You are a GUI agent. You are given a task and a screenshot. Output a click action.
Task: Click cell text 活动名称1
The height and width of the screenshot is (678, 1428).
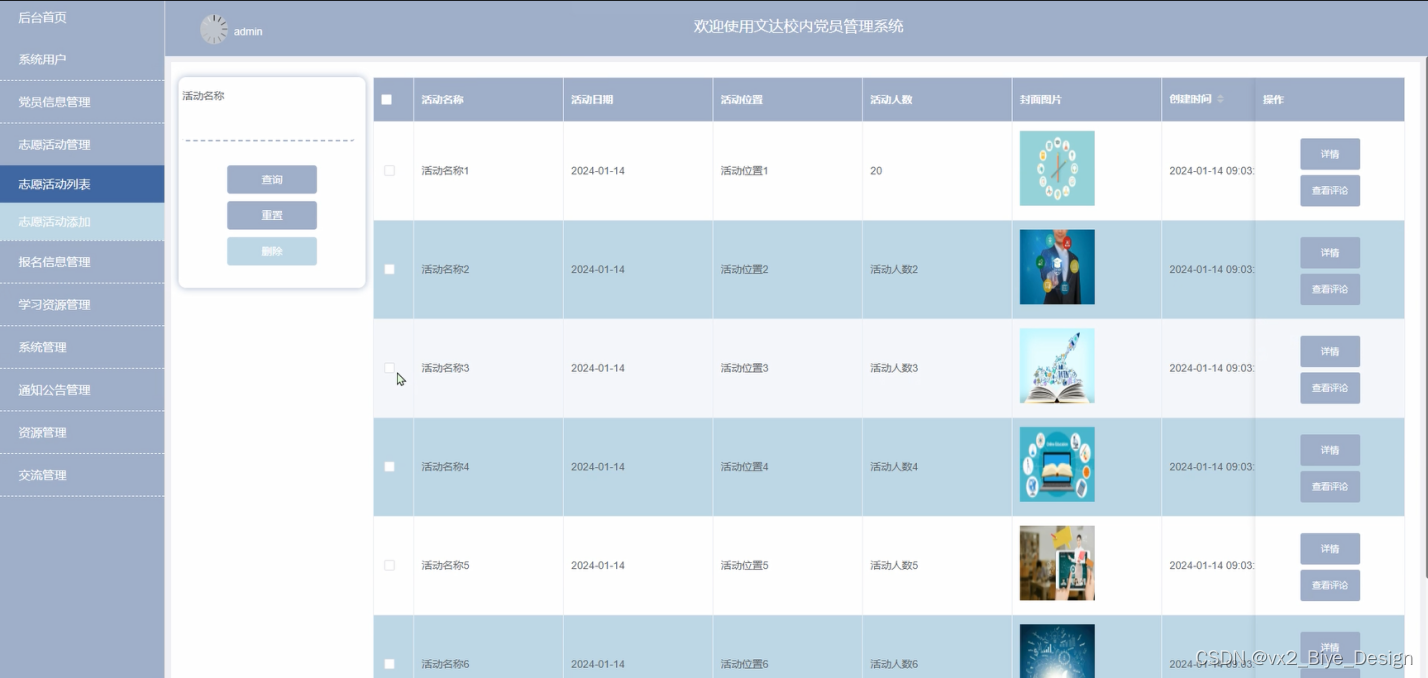[x=445, y=171]
